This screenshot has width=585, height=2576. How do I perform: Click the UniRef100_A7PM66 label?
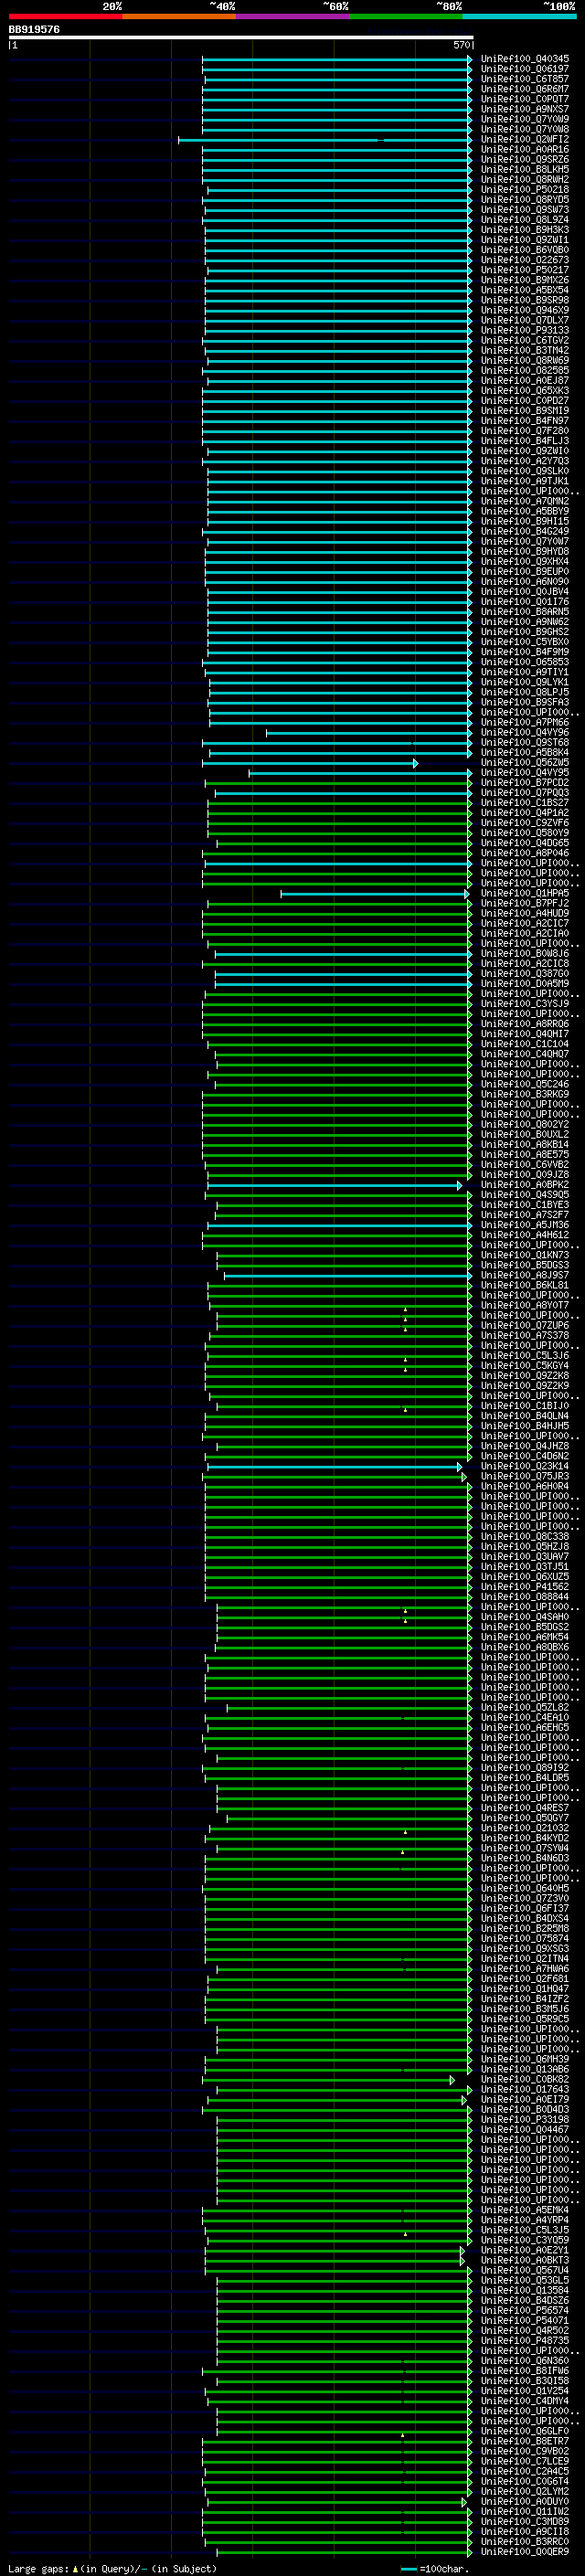pyautogui.click(x=525, y=722)
